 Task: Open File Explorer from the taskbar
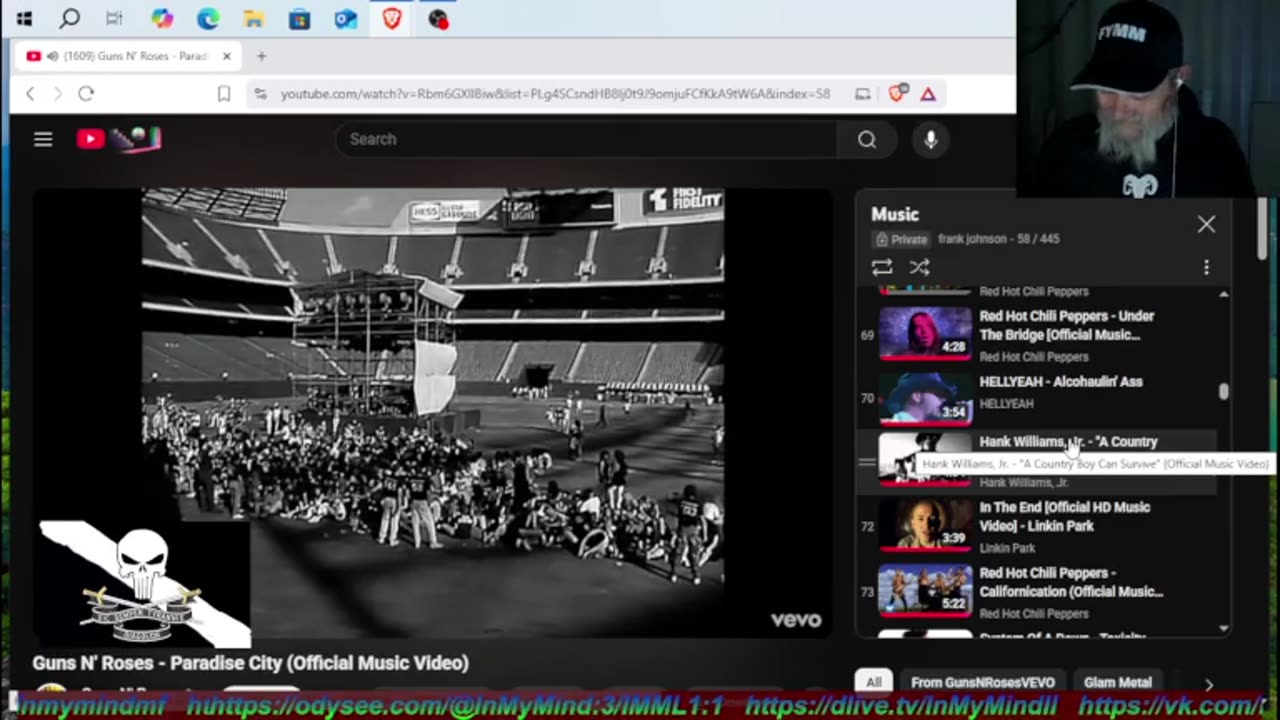[253, 18]
